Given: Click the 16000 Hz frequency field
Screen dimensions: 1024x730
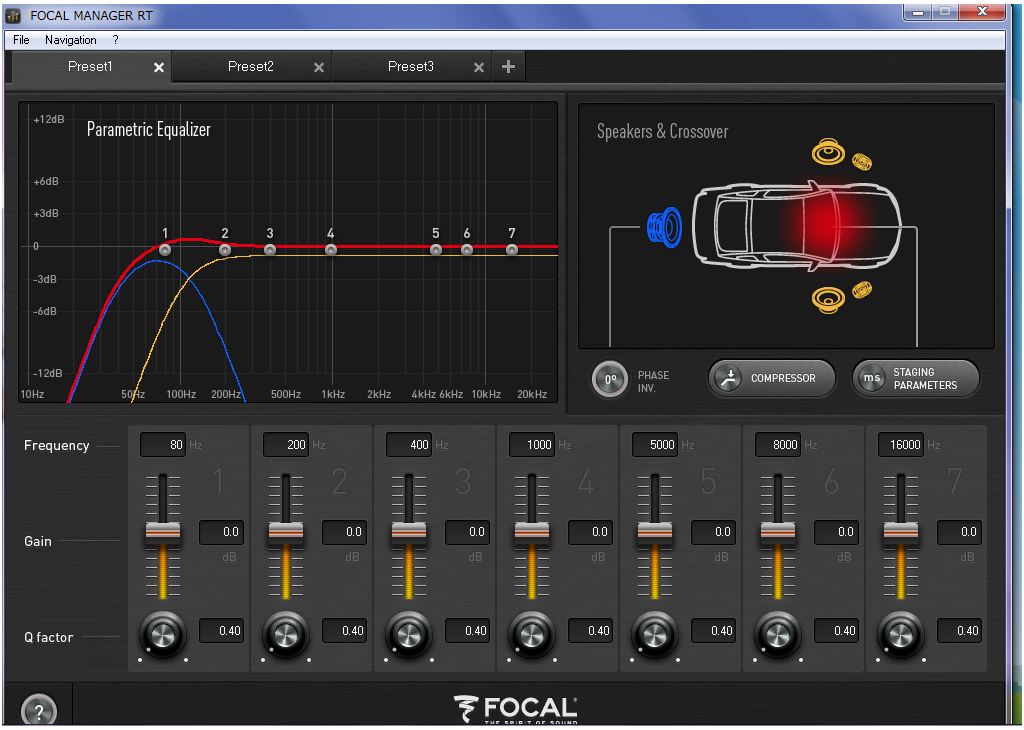Looking at the screenshot, I should point(901,445).
